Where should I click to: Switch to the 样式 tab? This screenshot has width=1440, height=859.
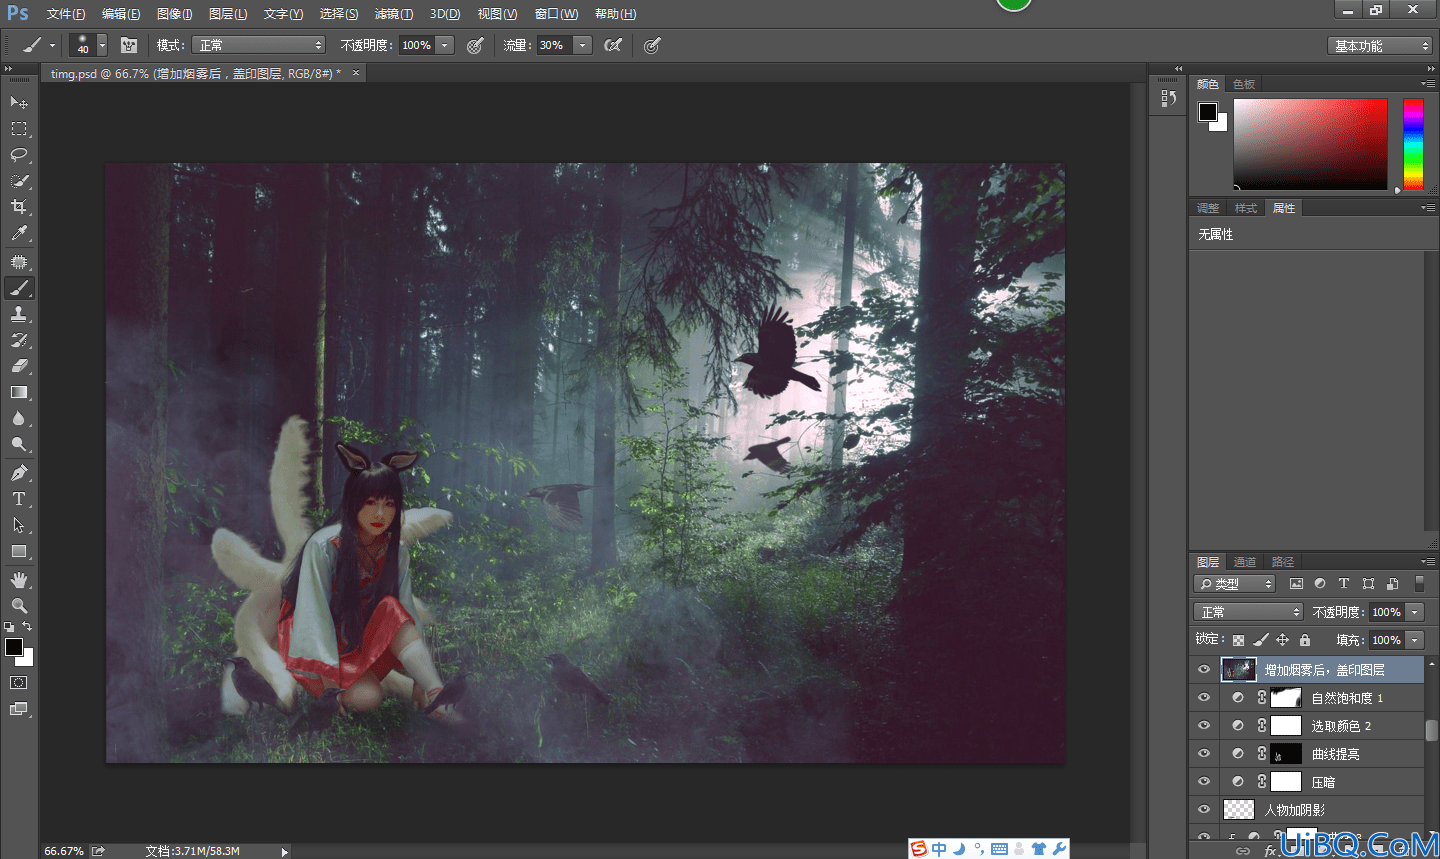pos(1246,208)
